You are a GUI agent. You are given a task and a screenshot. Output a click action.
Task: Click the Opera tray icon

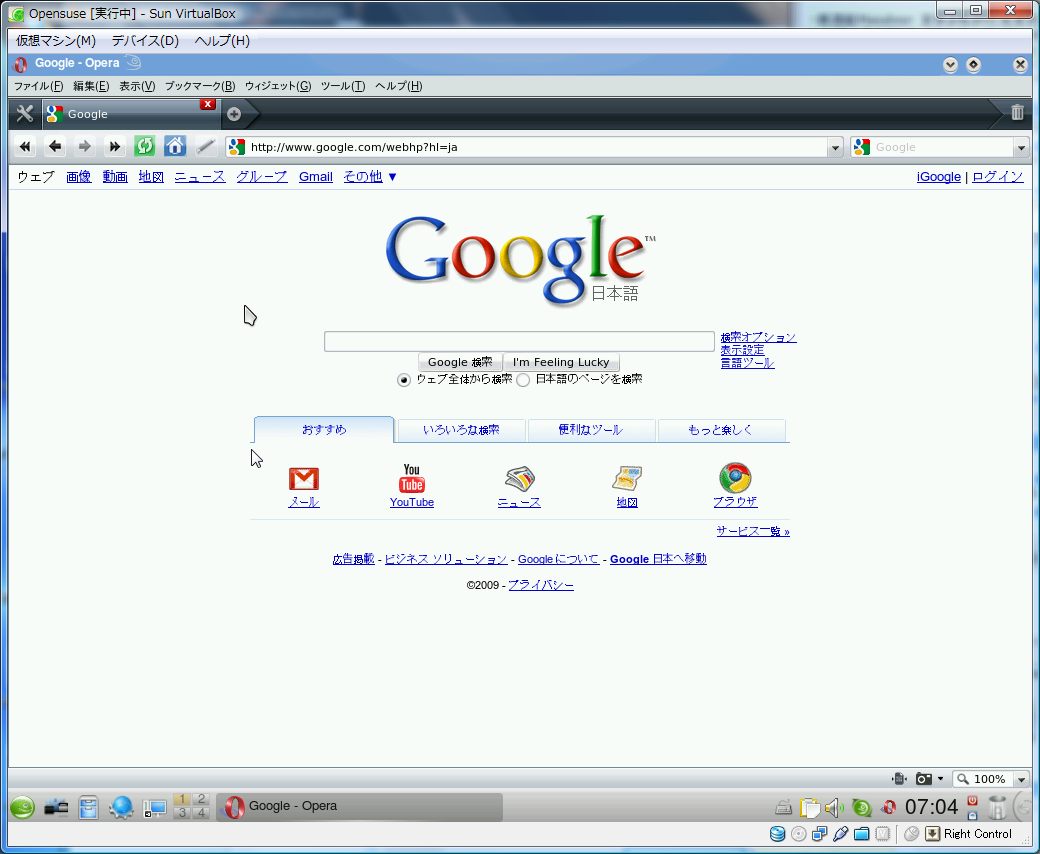click(x=889, y=808)
